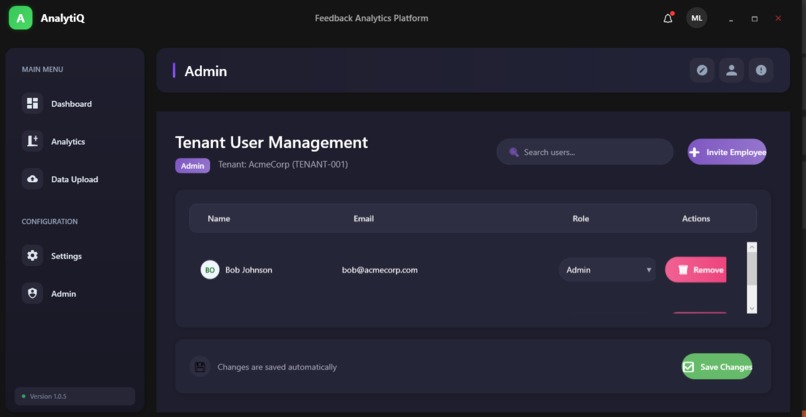Image resolution: width=806 pixels, height=417 pixels.
Task: Click Invite Employee button
Action: pyautogui.click(x=727, y=152)
